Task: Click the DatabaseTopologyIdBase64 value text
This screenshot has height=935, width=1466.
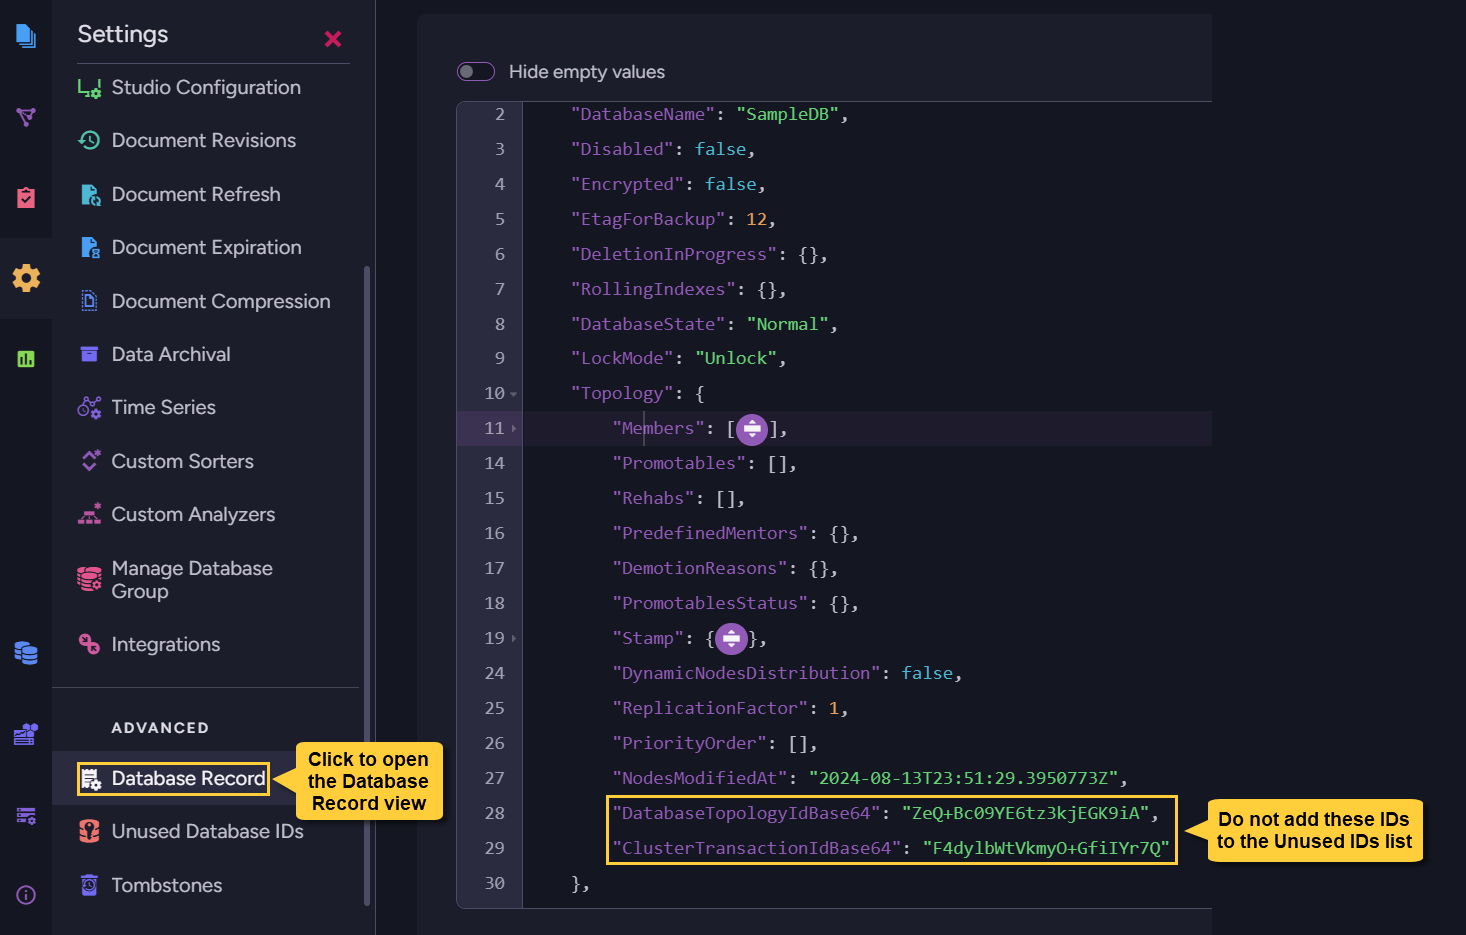Action: 1025,813
